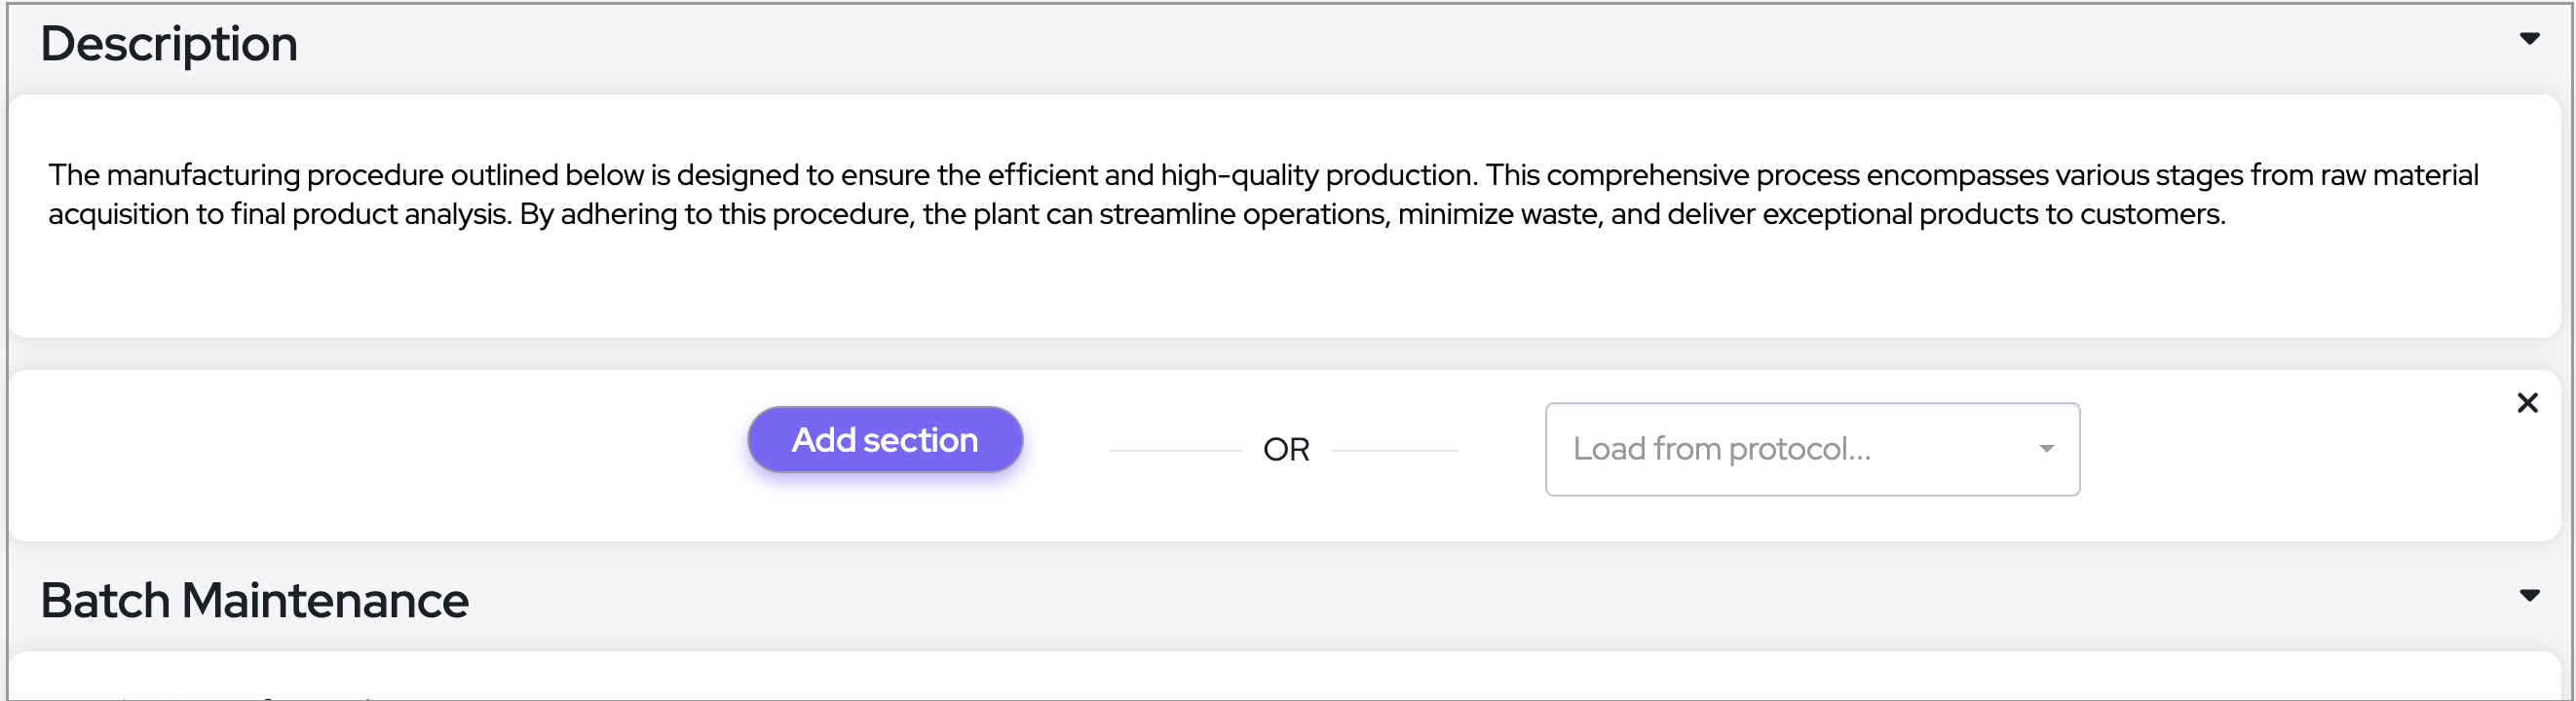Image resolution: width=2576 pixels, height=701 pixels.
Task: Collapse the Batch Maintenance section arrow
Action: click(2529, 596)
